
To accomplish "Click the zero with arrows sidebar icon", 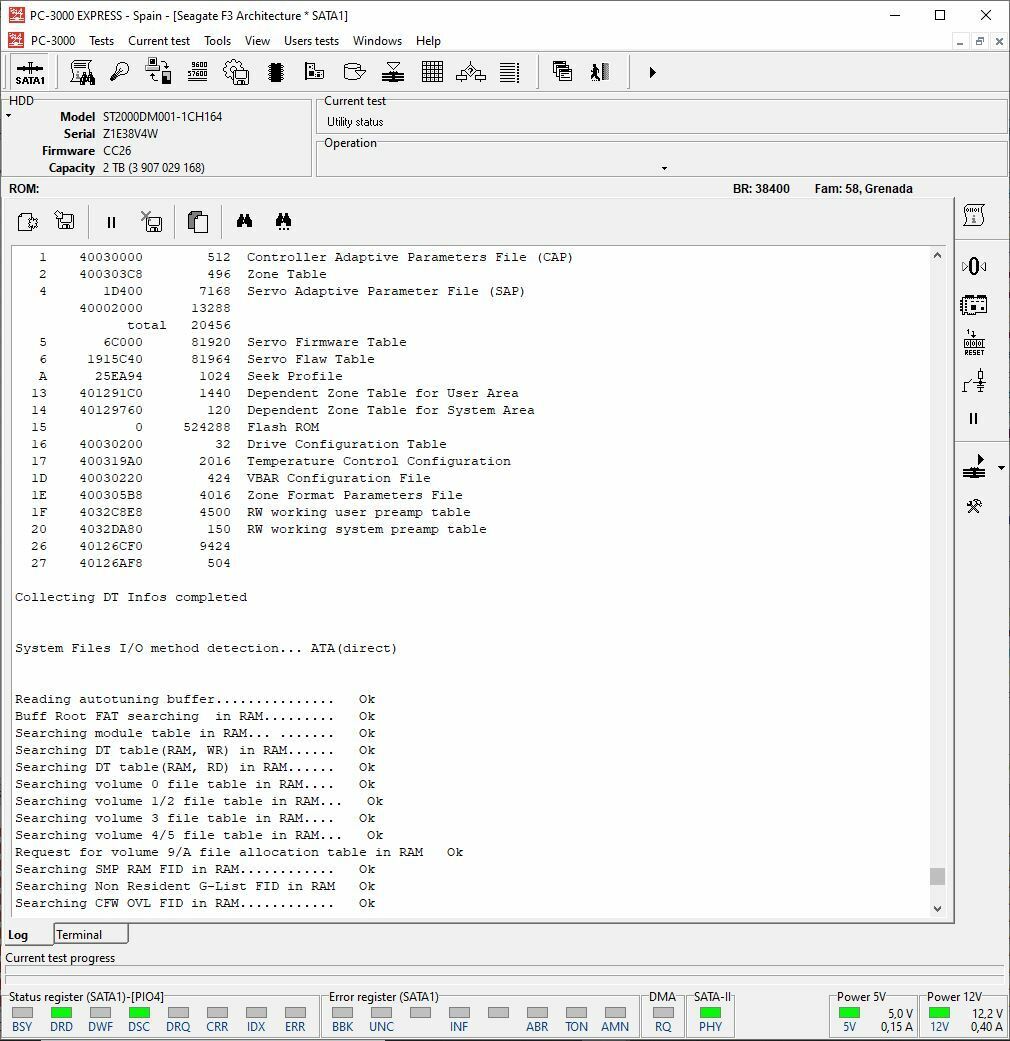I will point(973,266).
